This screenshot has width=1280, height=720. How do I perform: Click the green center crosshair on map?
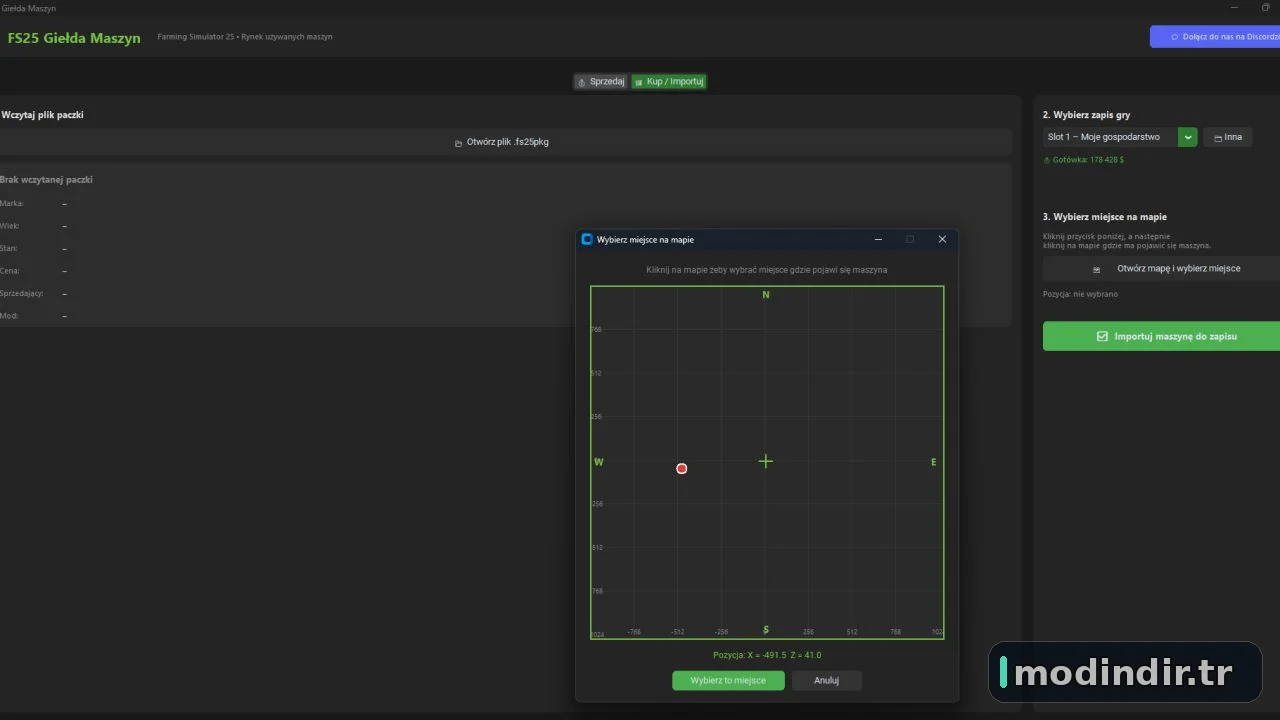click(766, 461)
